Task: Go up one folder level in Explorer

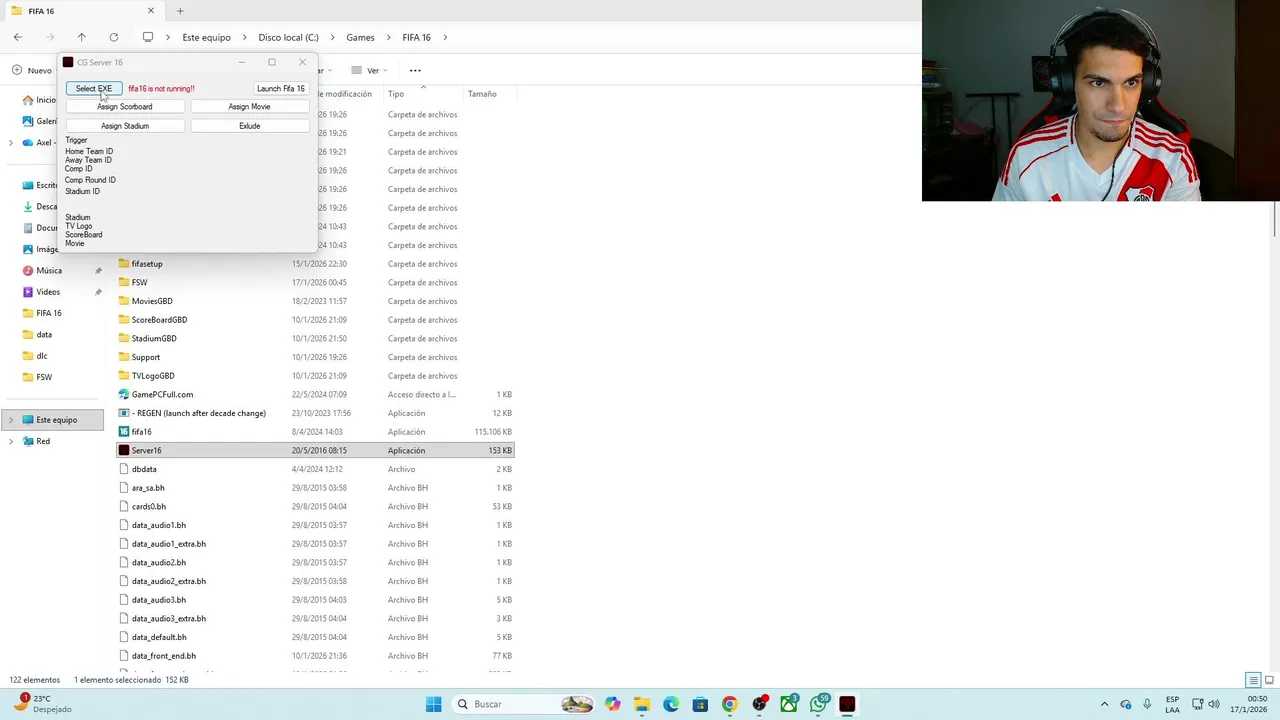Action: tap(82, 37)
